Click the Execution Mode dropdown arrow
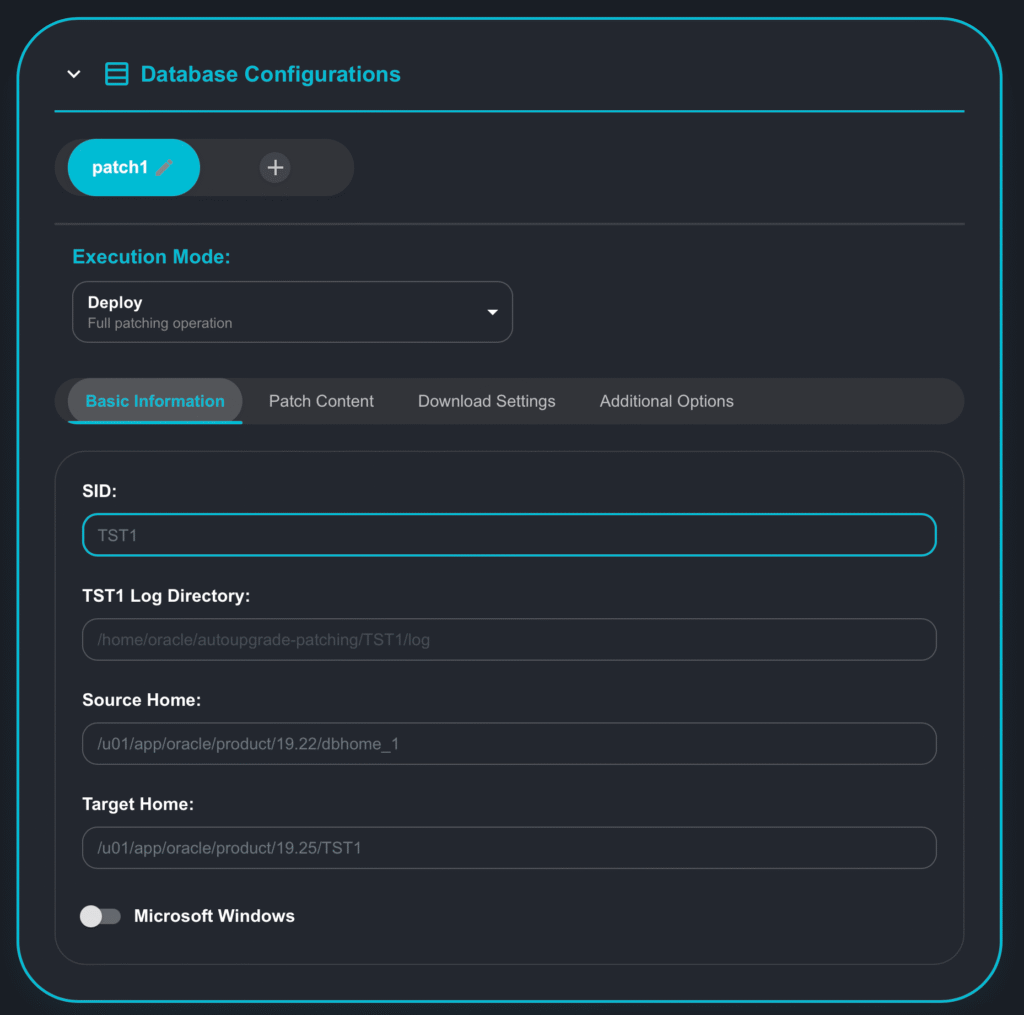The image size is (1024, 1015). (492, 312)
